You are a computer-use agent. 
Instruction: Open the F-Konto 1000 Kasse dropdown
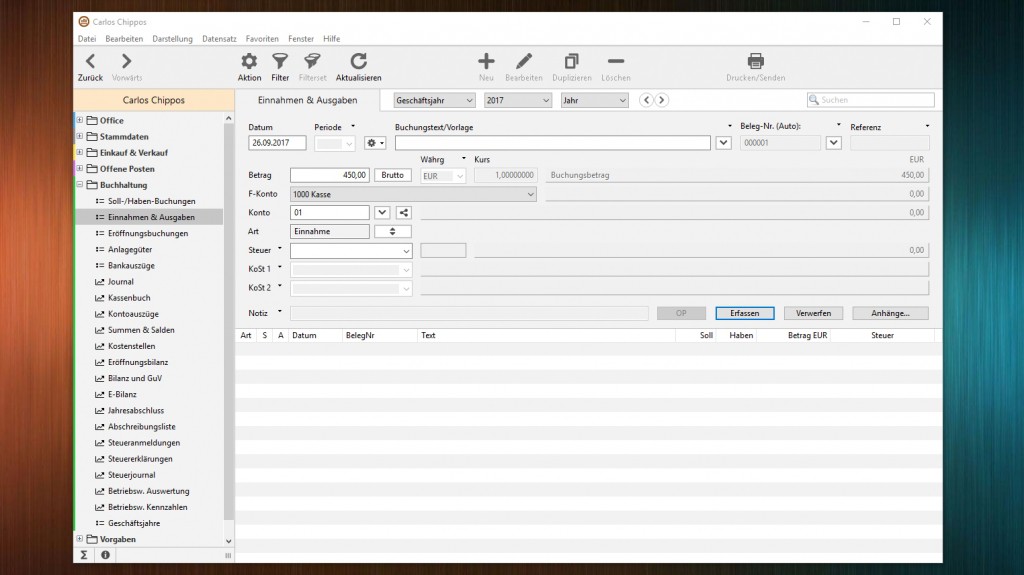413,194
